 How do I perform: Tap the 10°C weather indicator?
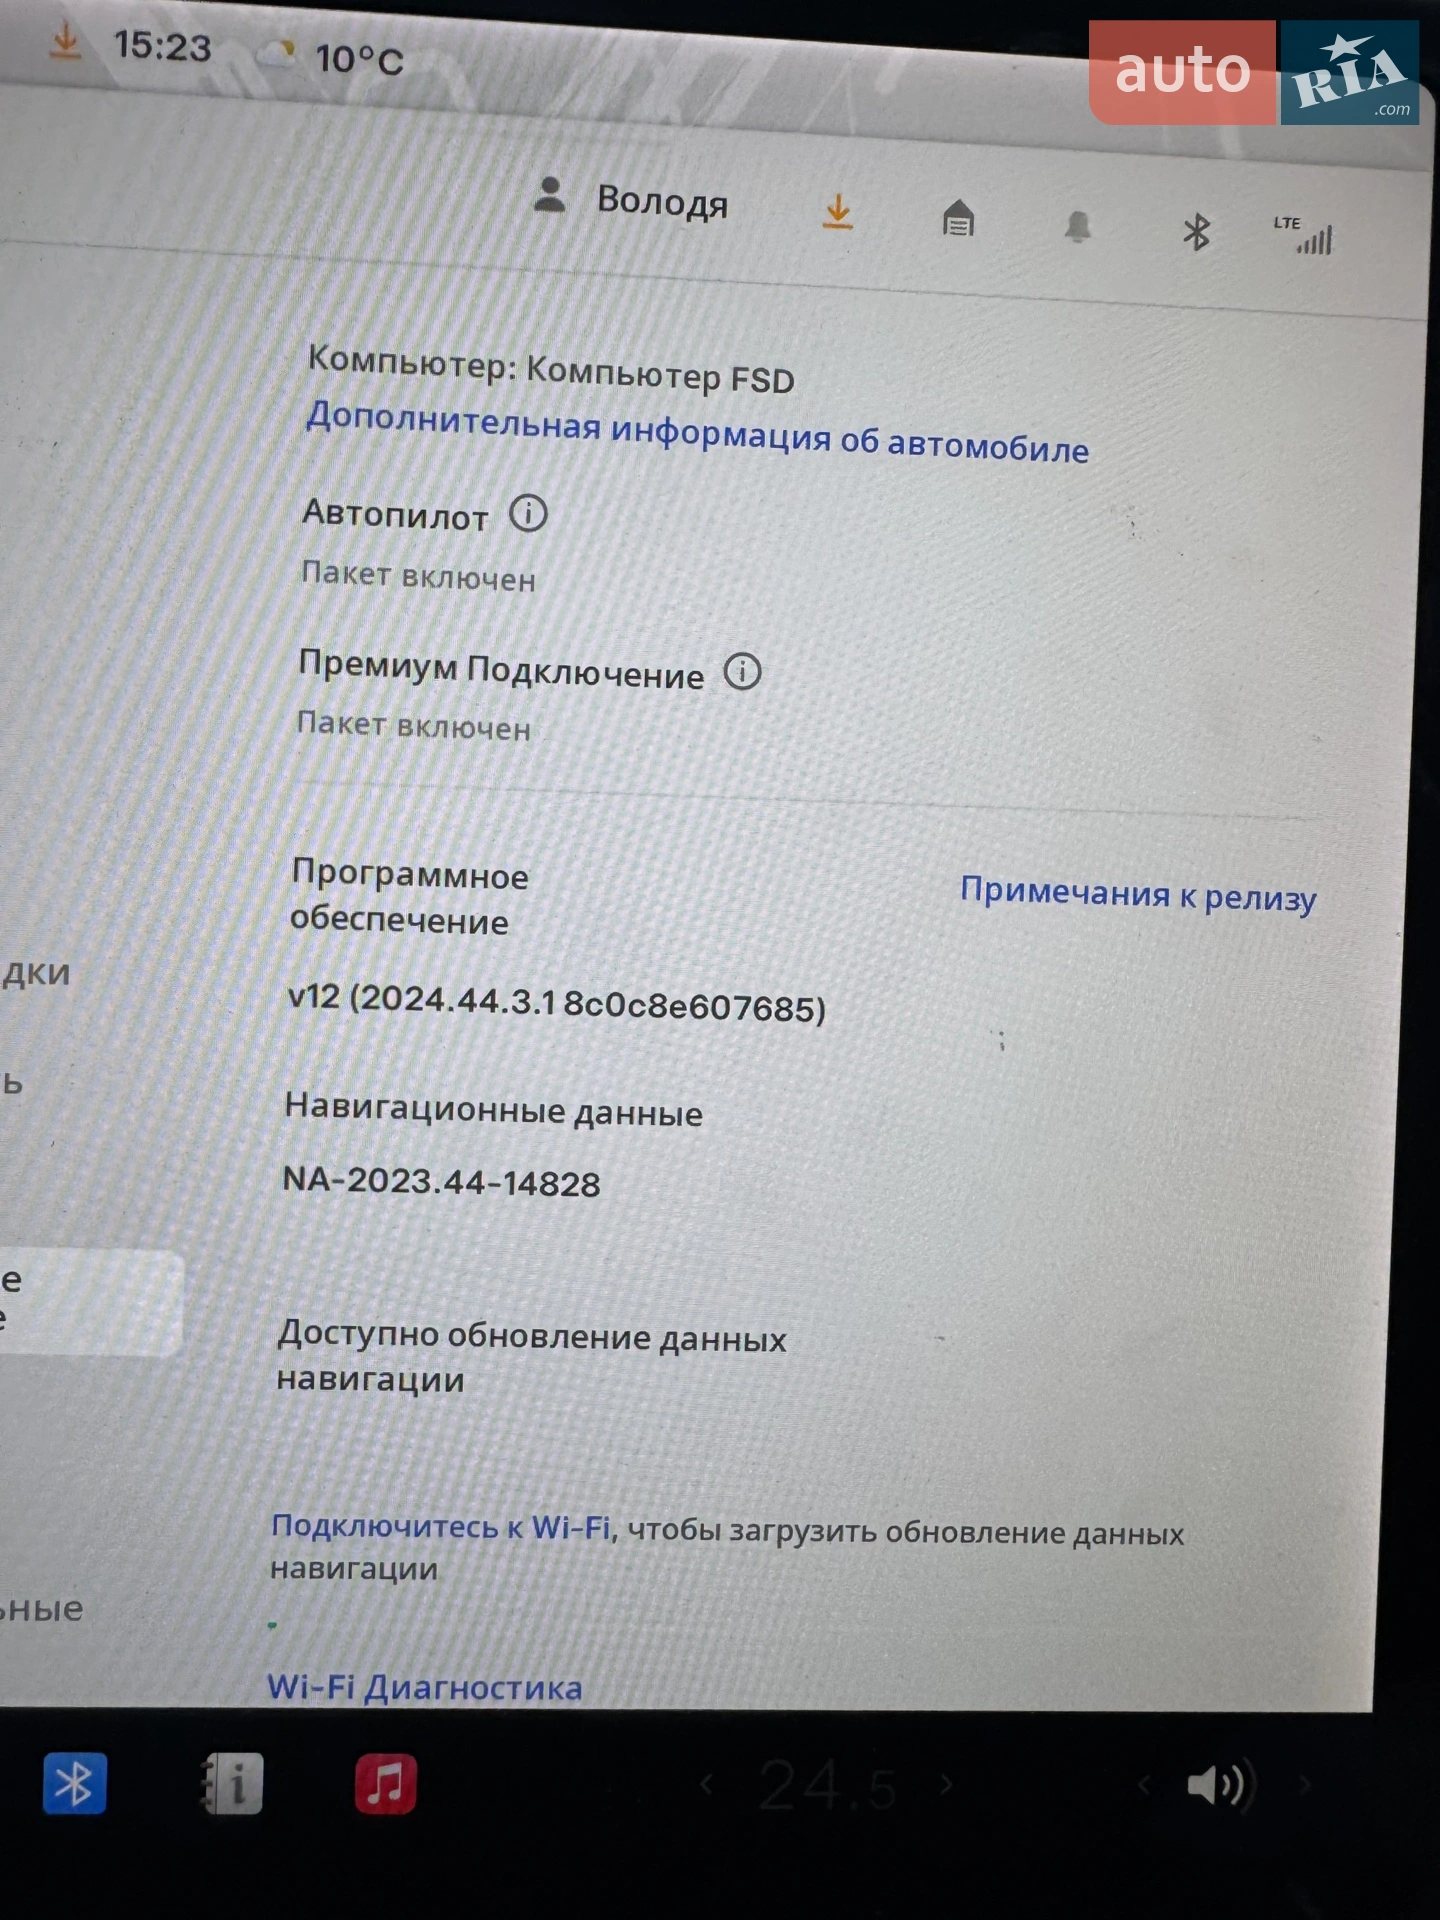coord(333,57)
